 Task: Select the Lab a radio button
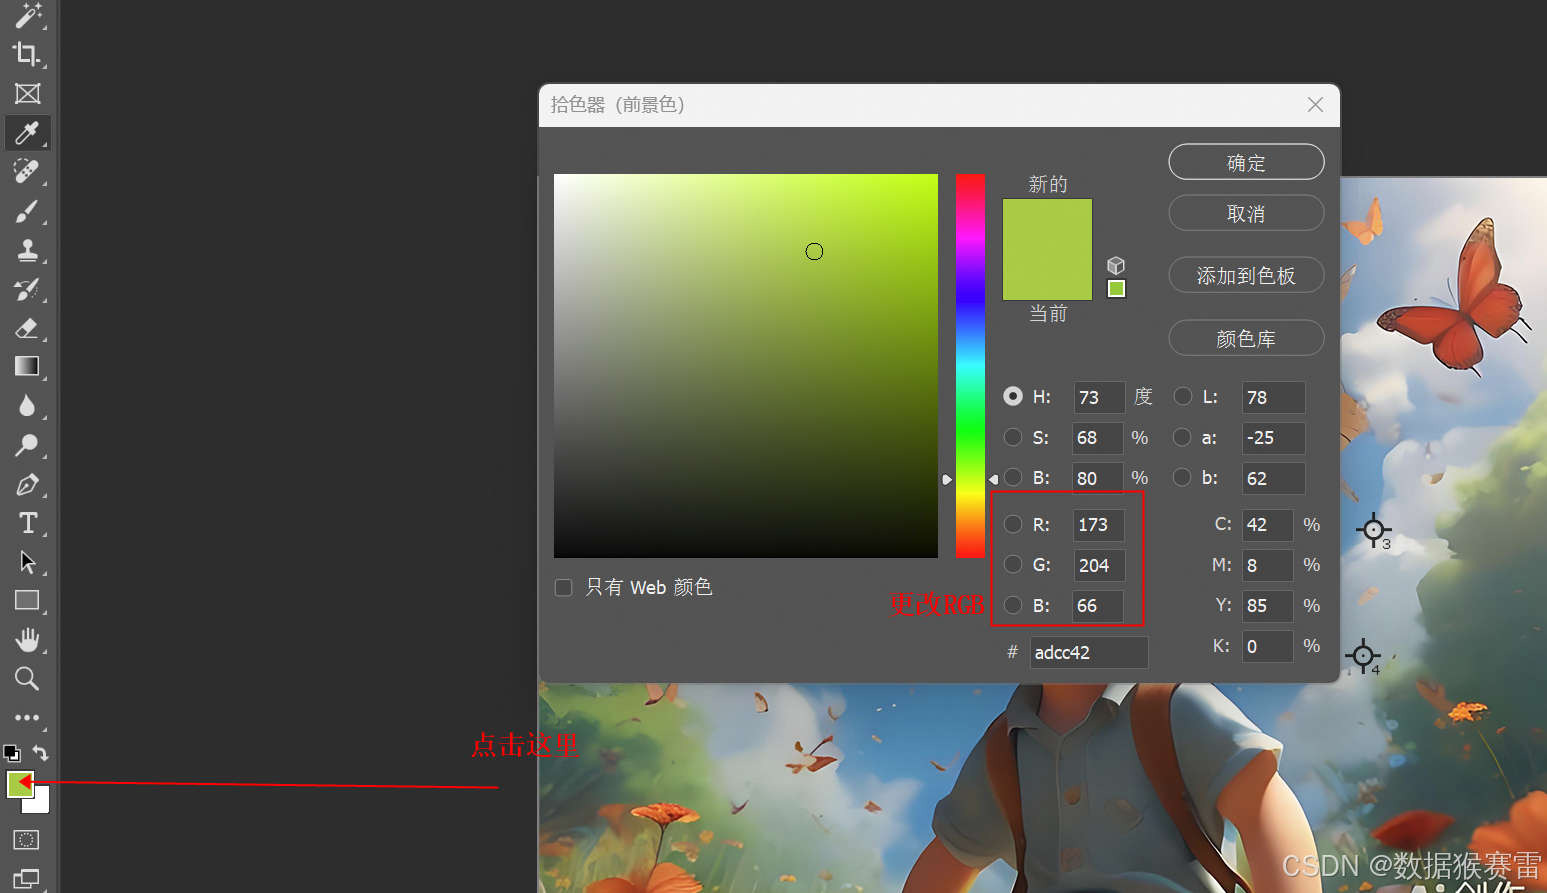pos(1183,437)
